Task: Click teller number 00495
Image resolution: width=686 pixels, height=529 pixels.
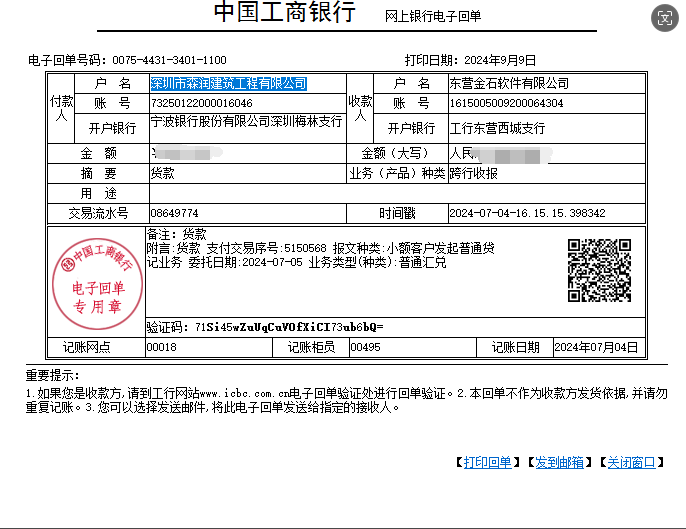Action: click(x=366, y=347)
